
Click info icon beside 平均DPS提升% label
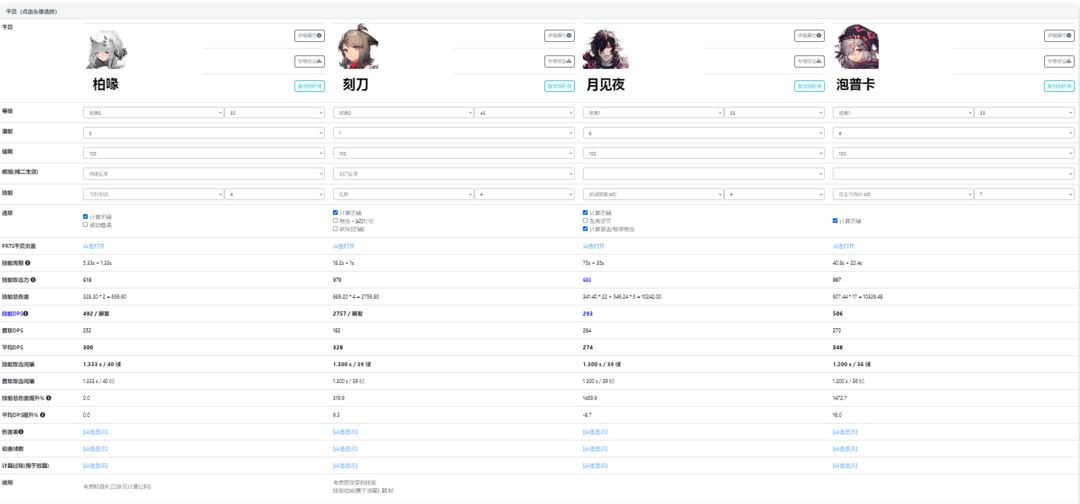click(43, 414)
